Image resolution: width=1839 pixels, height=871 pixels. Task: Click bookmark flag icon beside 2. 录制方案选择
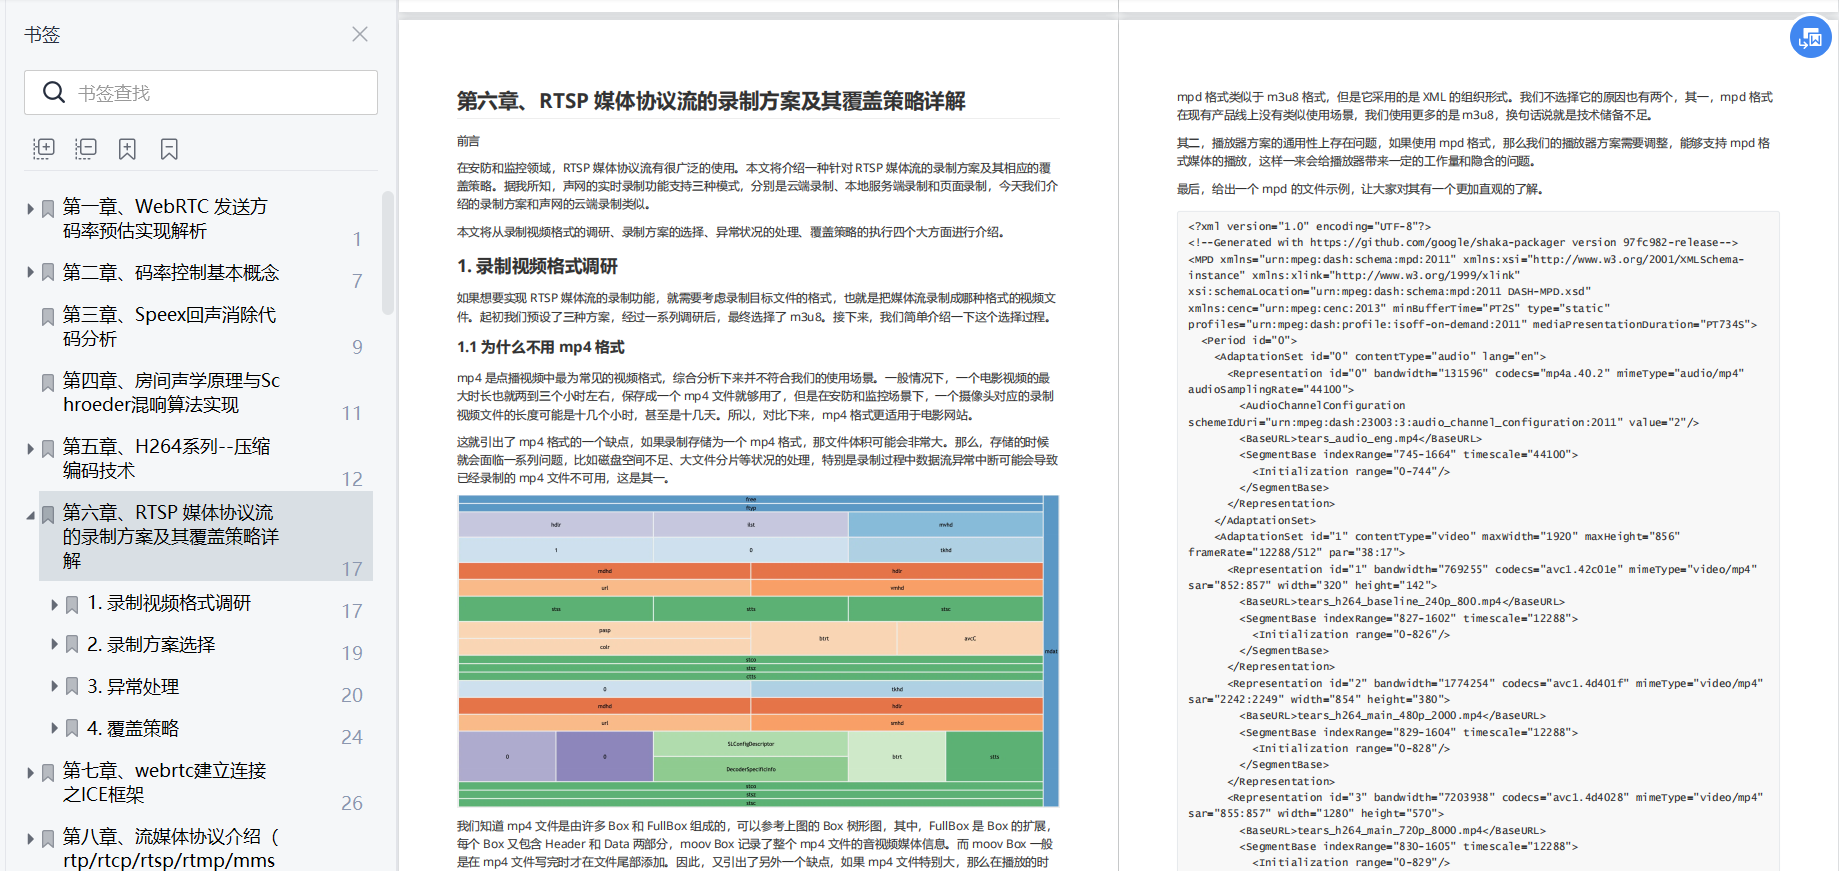72,645
